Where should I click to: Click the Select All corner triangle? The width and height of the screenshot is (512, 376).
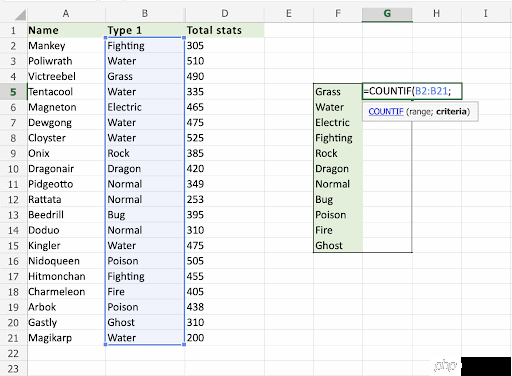point(20,14)
